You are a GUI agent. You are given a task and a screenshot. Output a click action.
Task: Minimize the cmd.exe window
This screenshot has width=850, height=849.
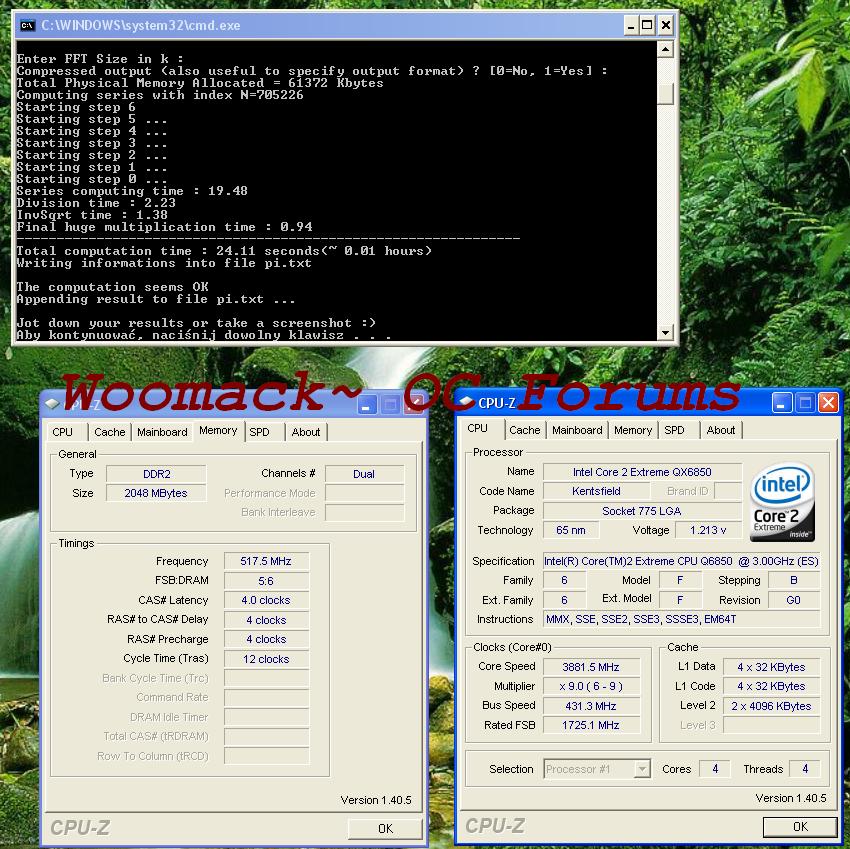coord(630,25)
